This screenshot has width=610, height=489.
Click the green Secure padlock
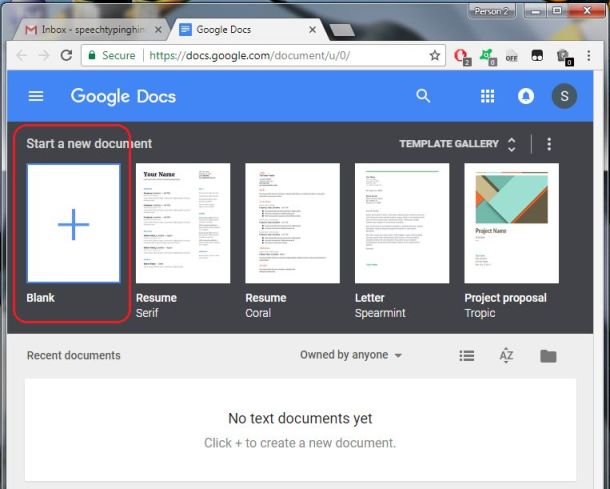tap(92, 55)
